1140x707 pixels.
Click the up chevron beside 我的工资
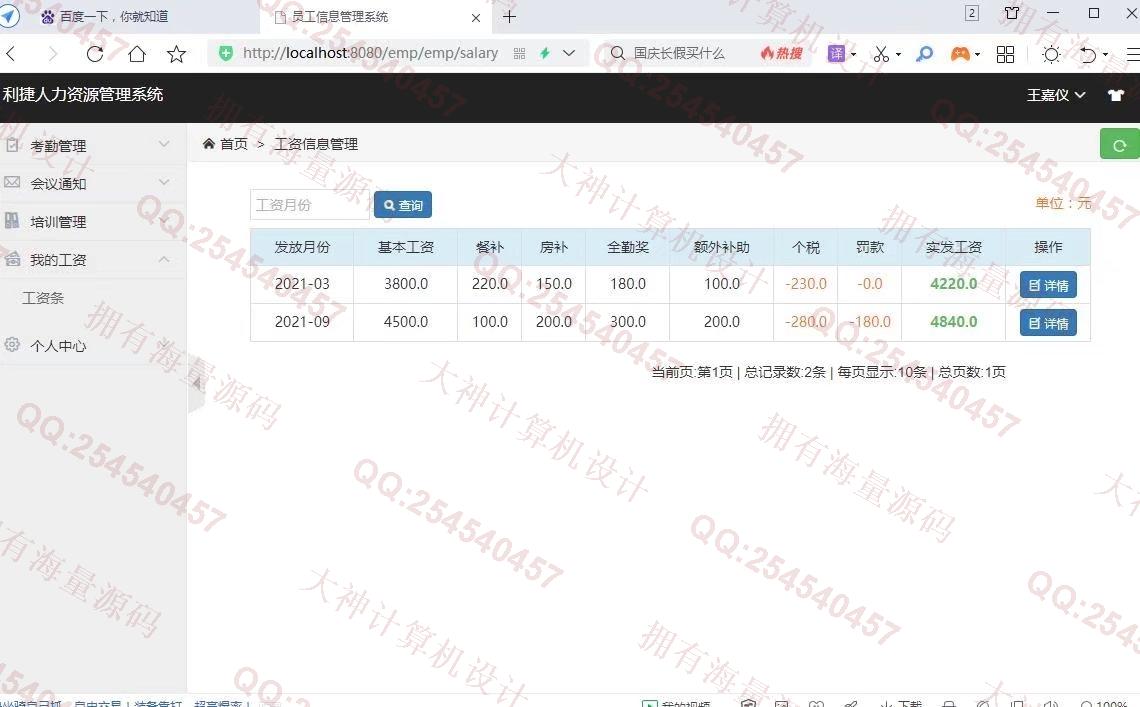click(x=164, y=259)
